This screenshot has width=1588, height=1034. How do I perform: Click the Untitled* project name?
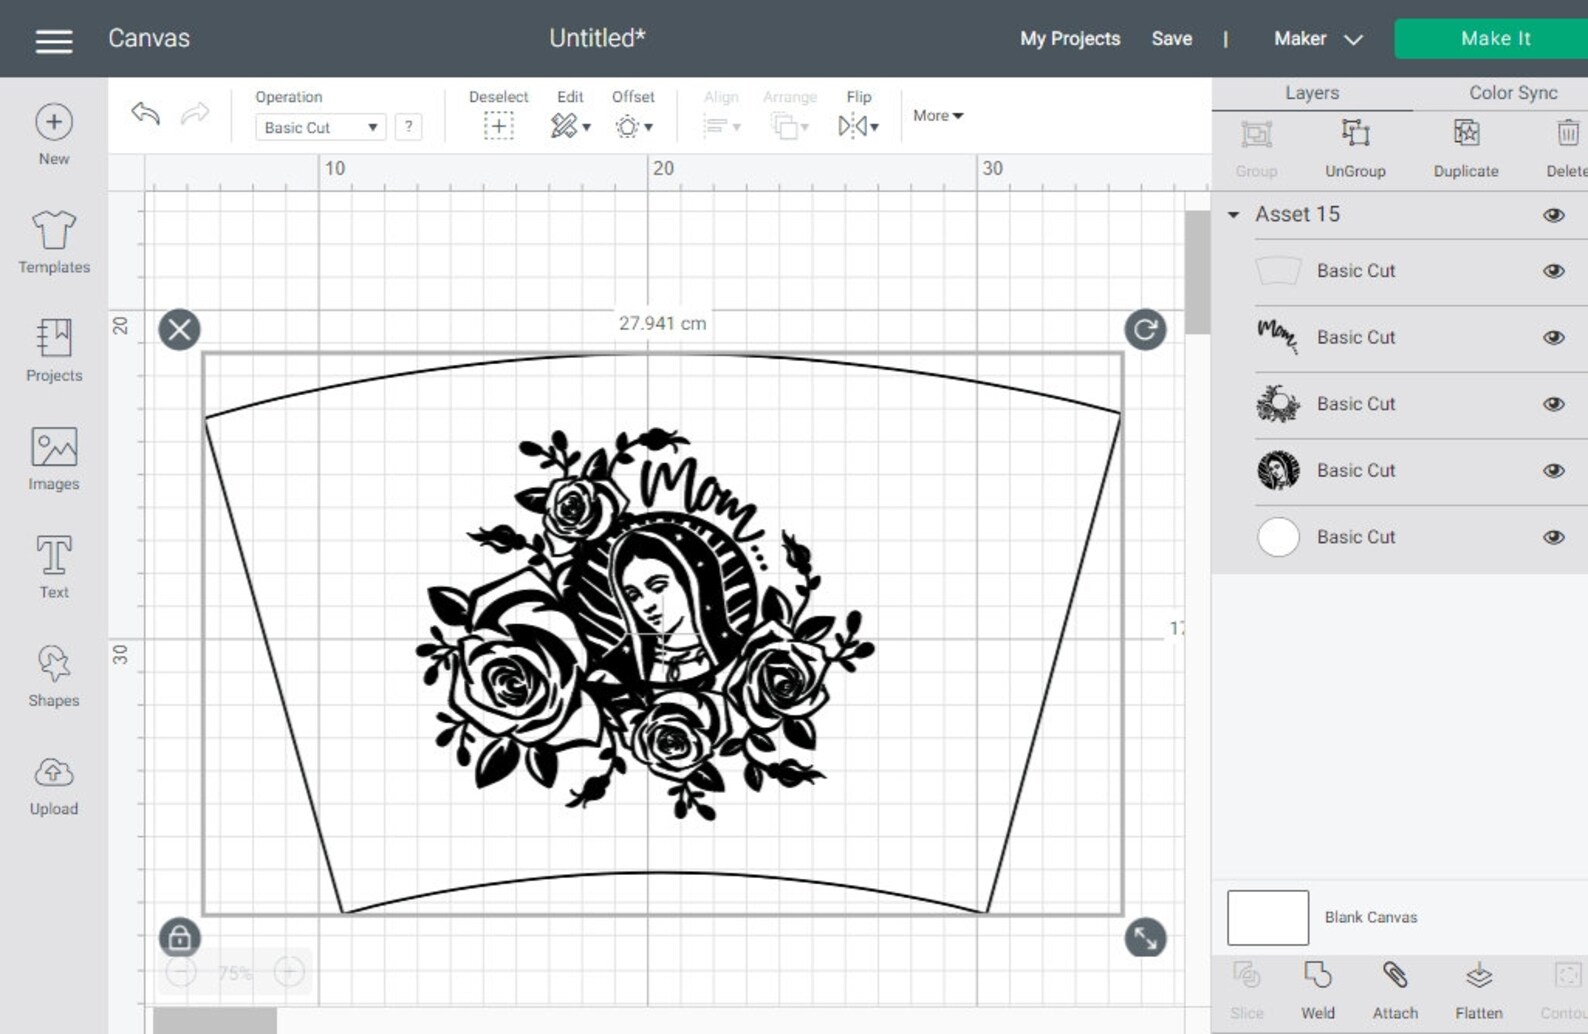tap(597, 38)
